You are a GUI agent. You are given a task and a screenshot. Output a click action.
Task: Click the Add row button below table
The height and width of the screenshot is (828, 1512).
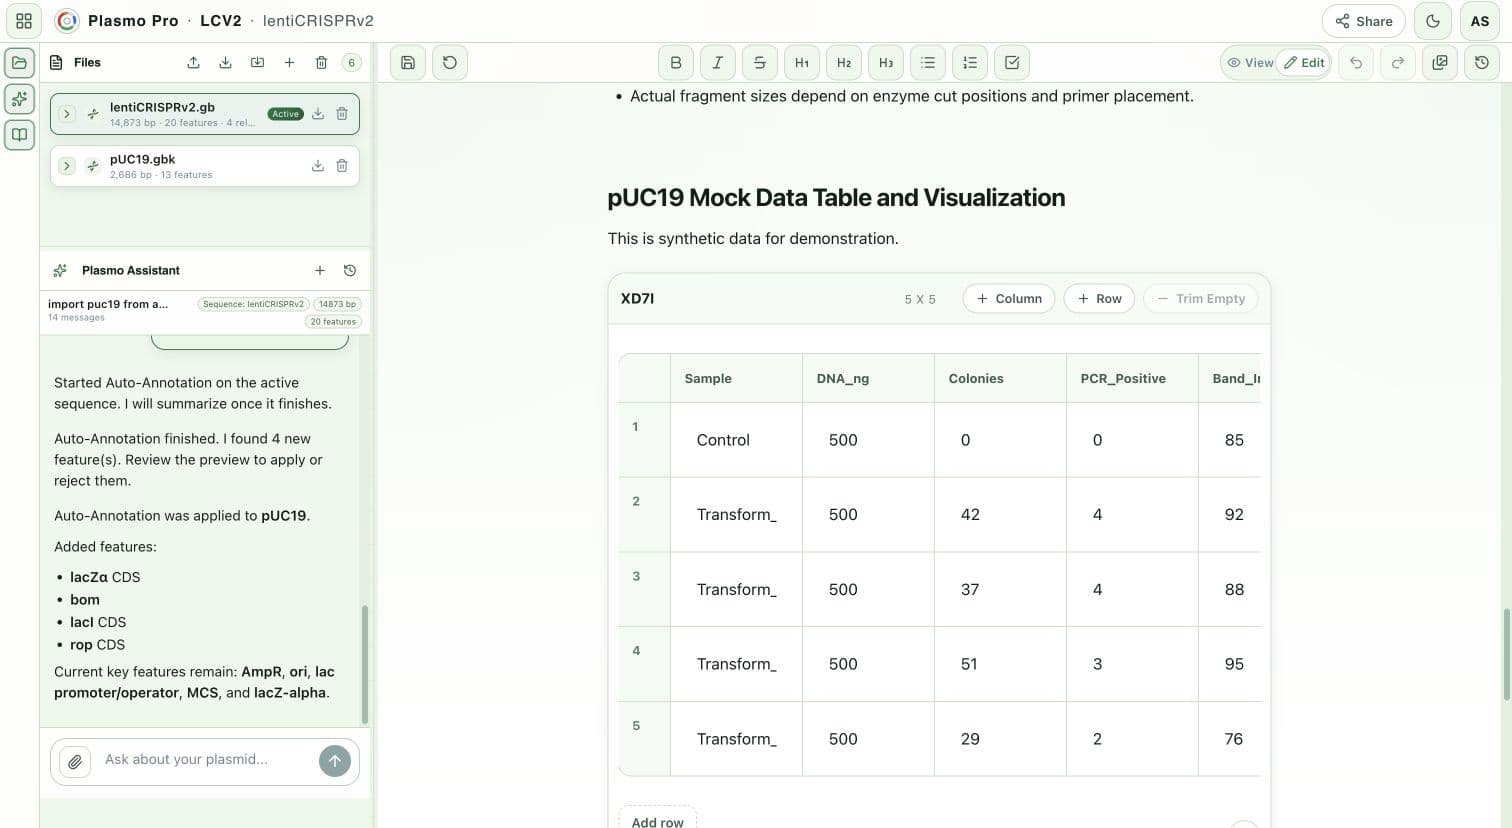pyautogui.click(x=657, y=821)
